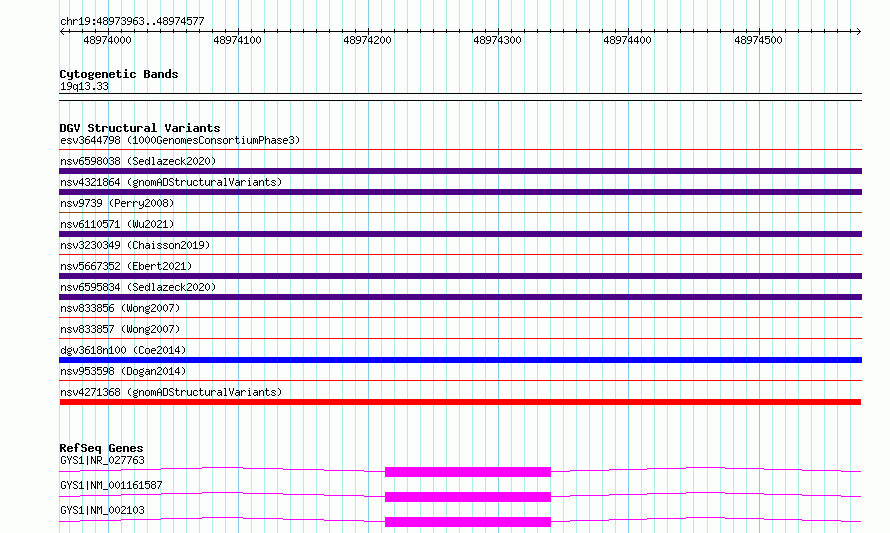890x533 pixels.
Task: Open variant nsv9739 (Perry2008)
Action: [117, 203]
